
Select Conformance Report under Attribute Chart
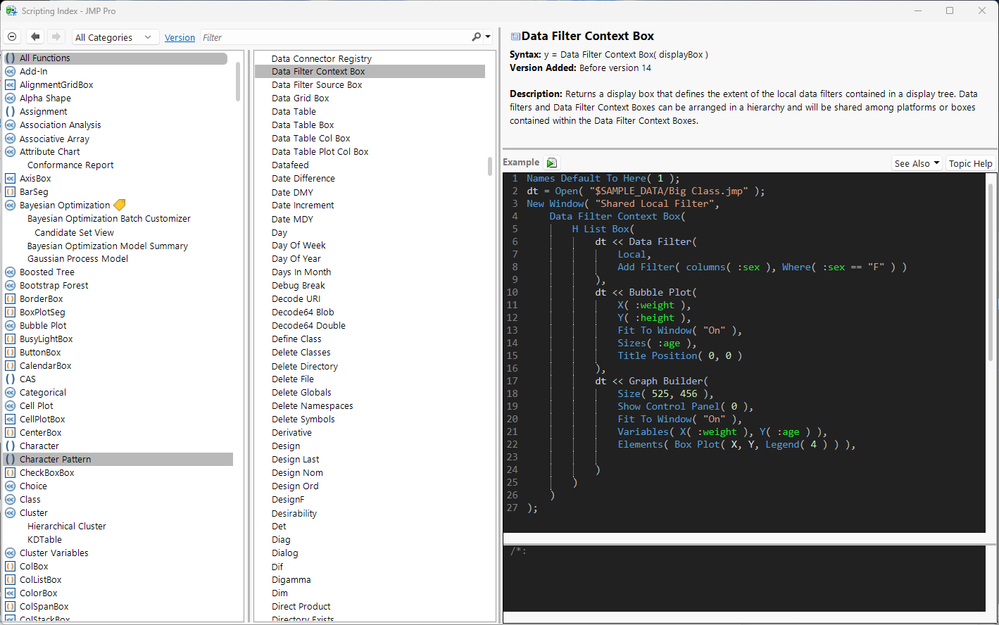click(70, 165)
